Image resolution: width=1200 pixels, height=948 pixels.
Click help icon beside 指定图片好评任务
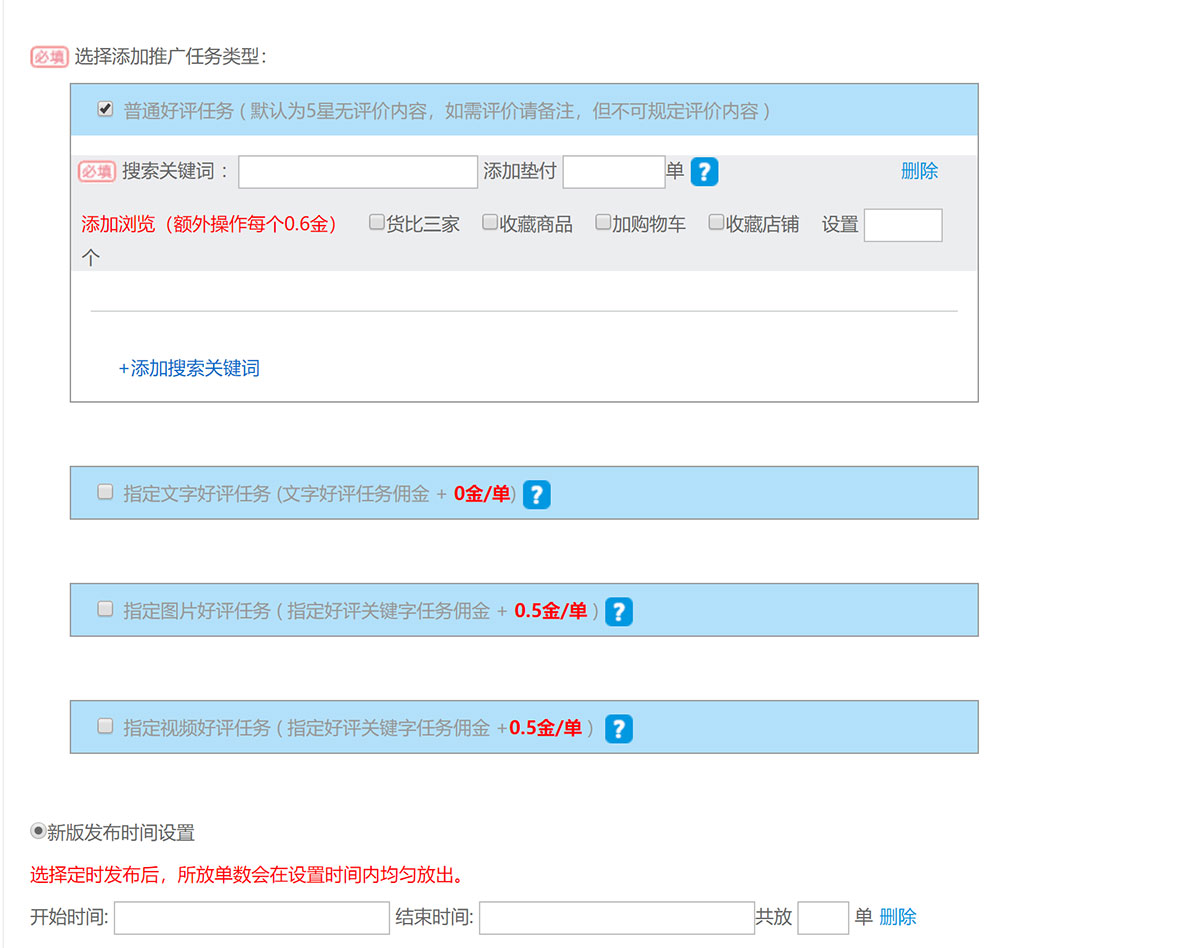[x=619, y=611]
